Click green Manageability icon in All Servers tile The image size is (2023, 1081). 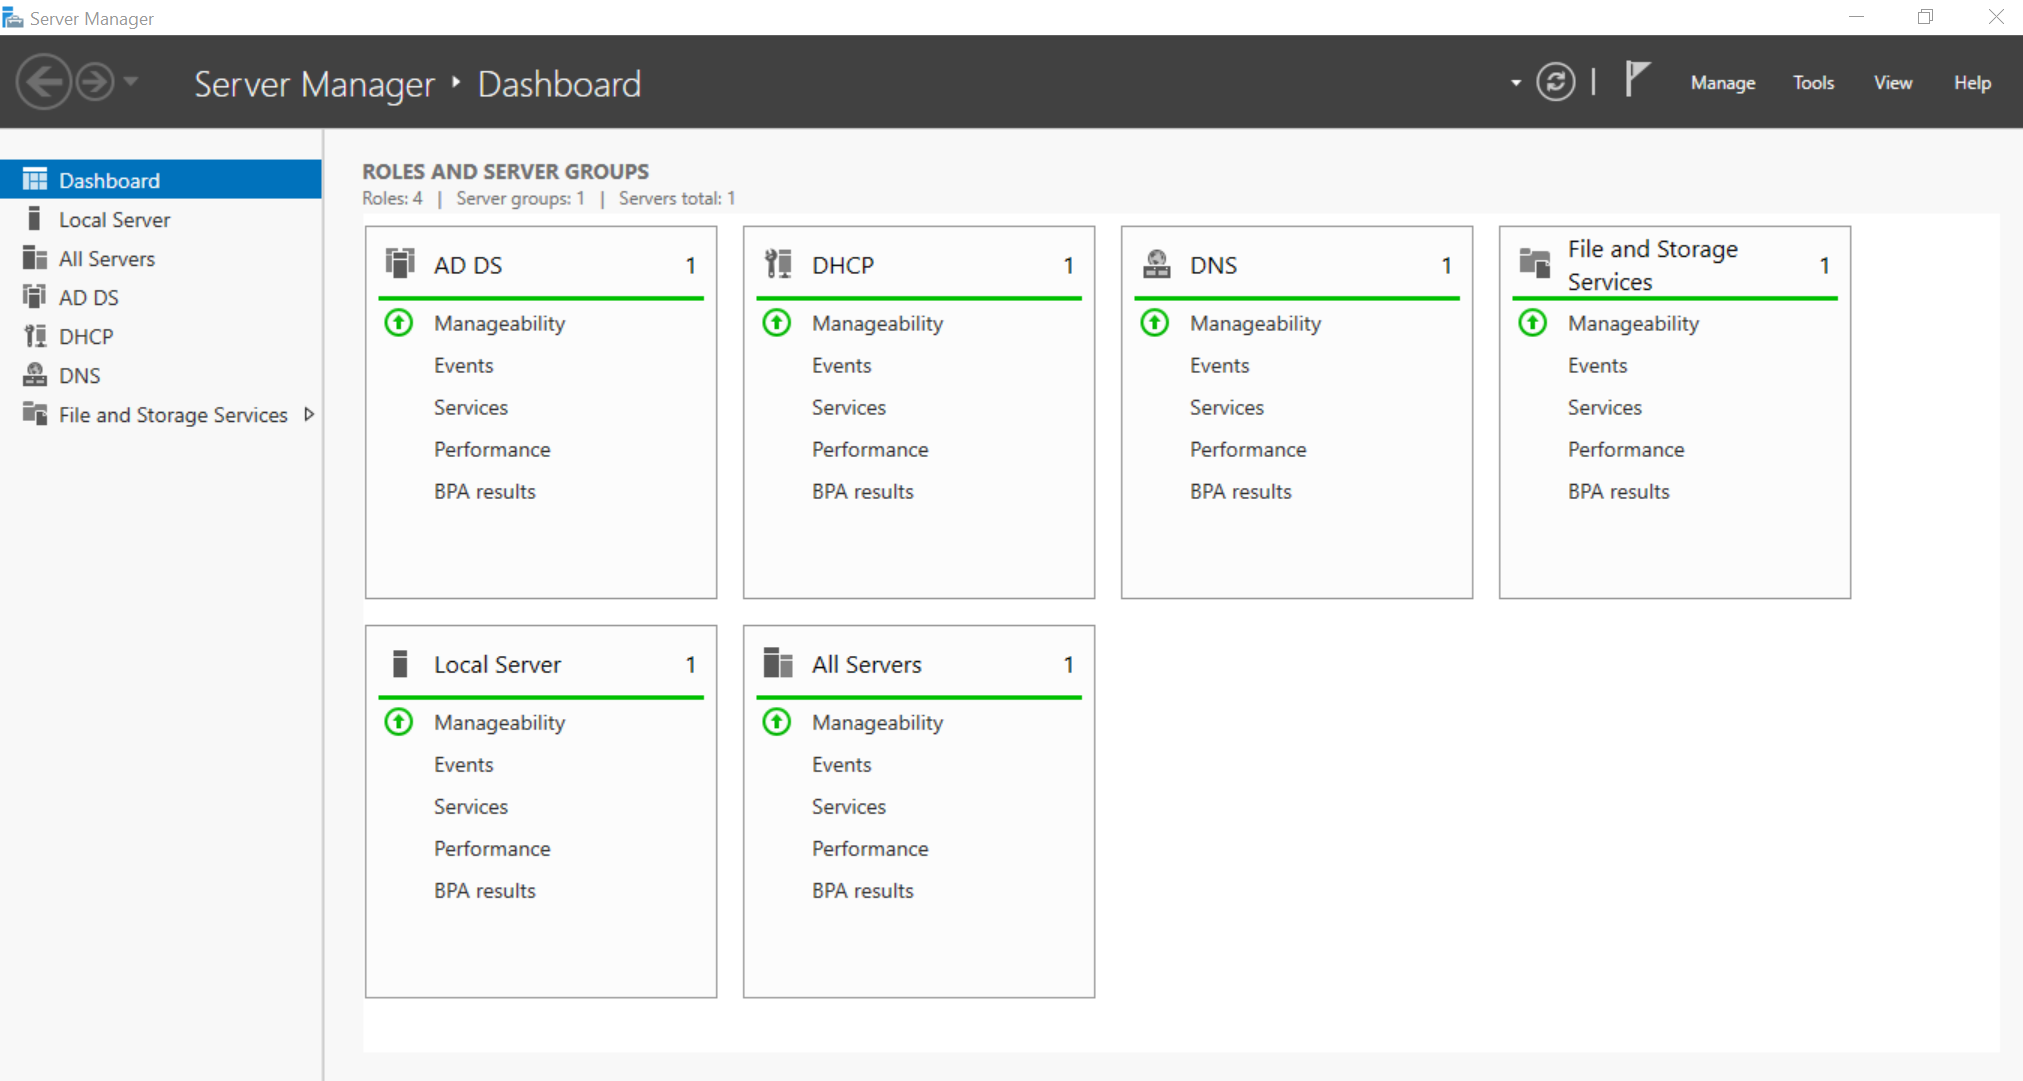click(x=777, y=722)
